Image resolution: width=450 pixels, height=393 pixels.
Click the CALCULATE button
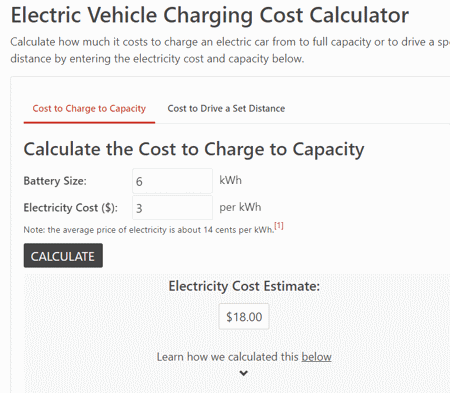coord(63,256)
